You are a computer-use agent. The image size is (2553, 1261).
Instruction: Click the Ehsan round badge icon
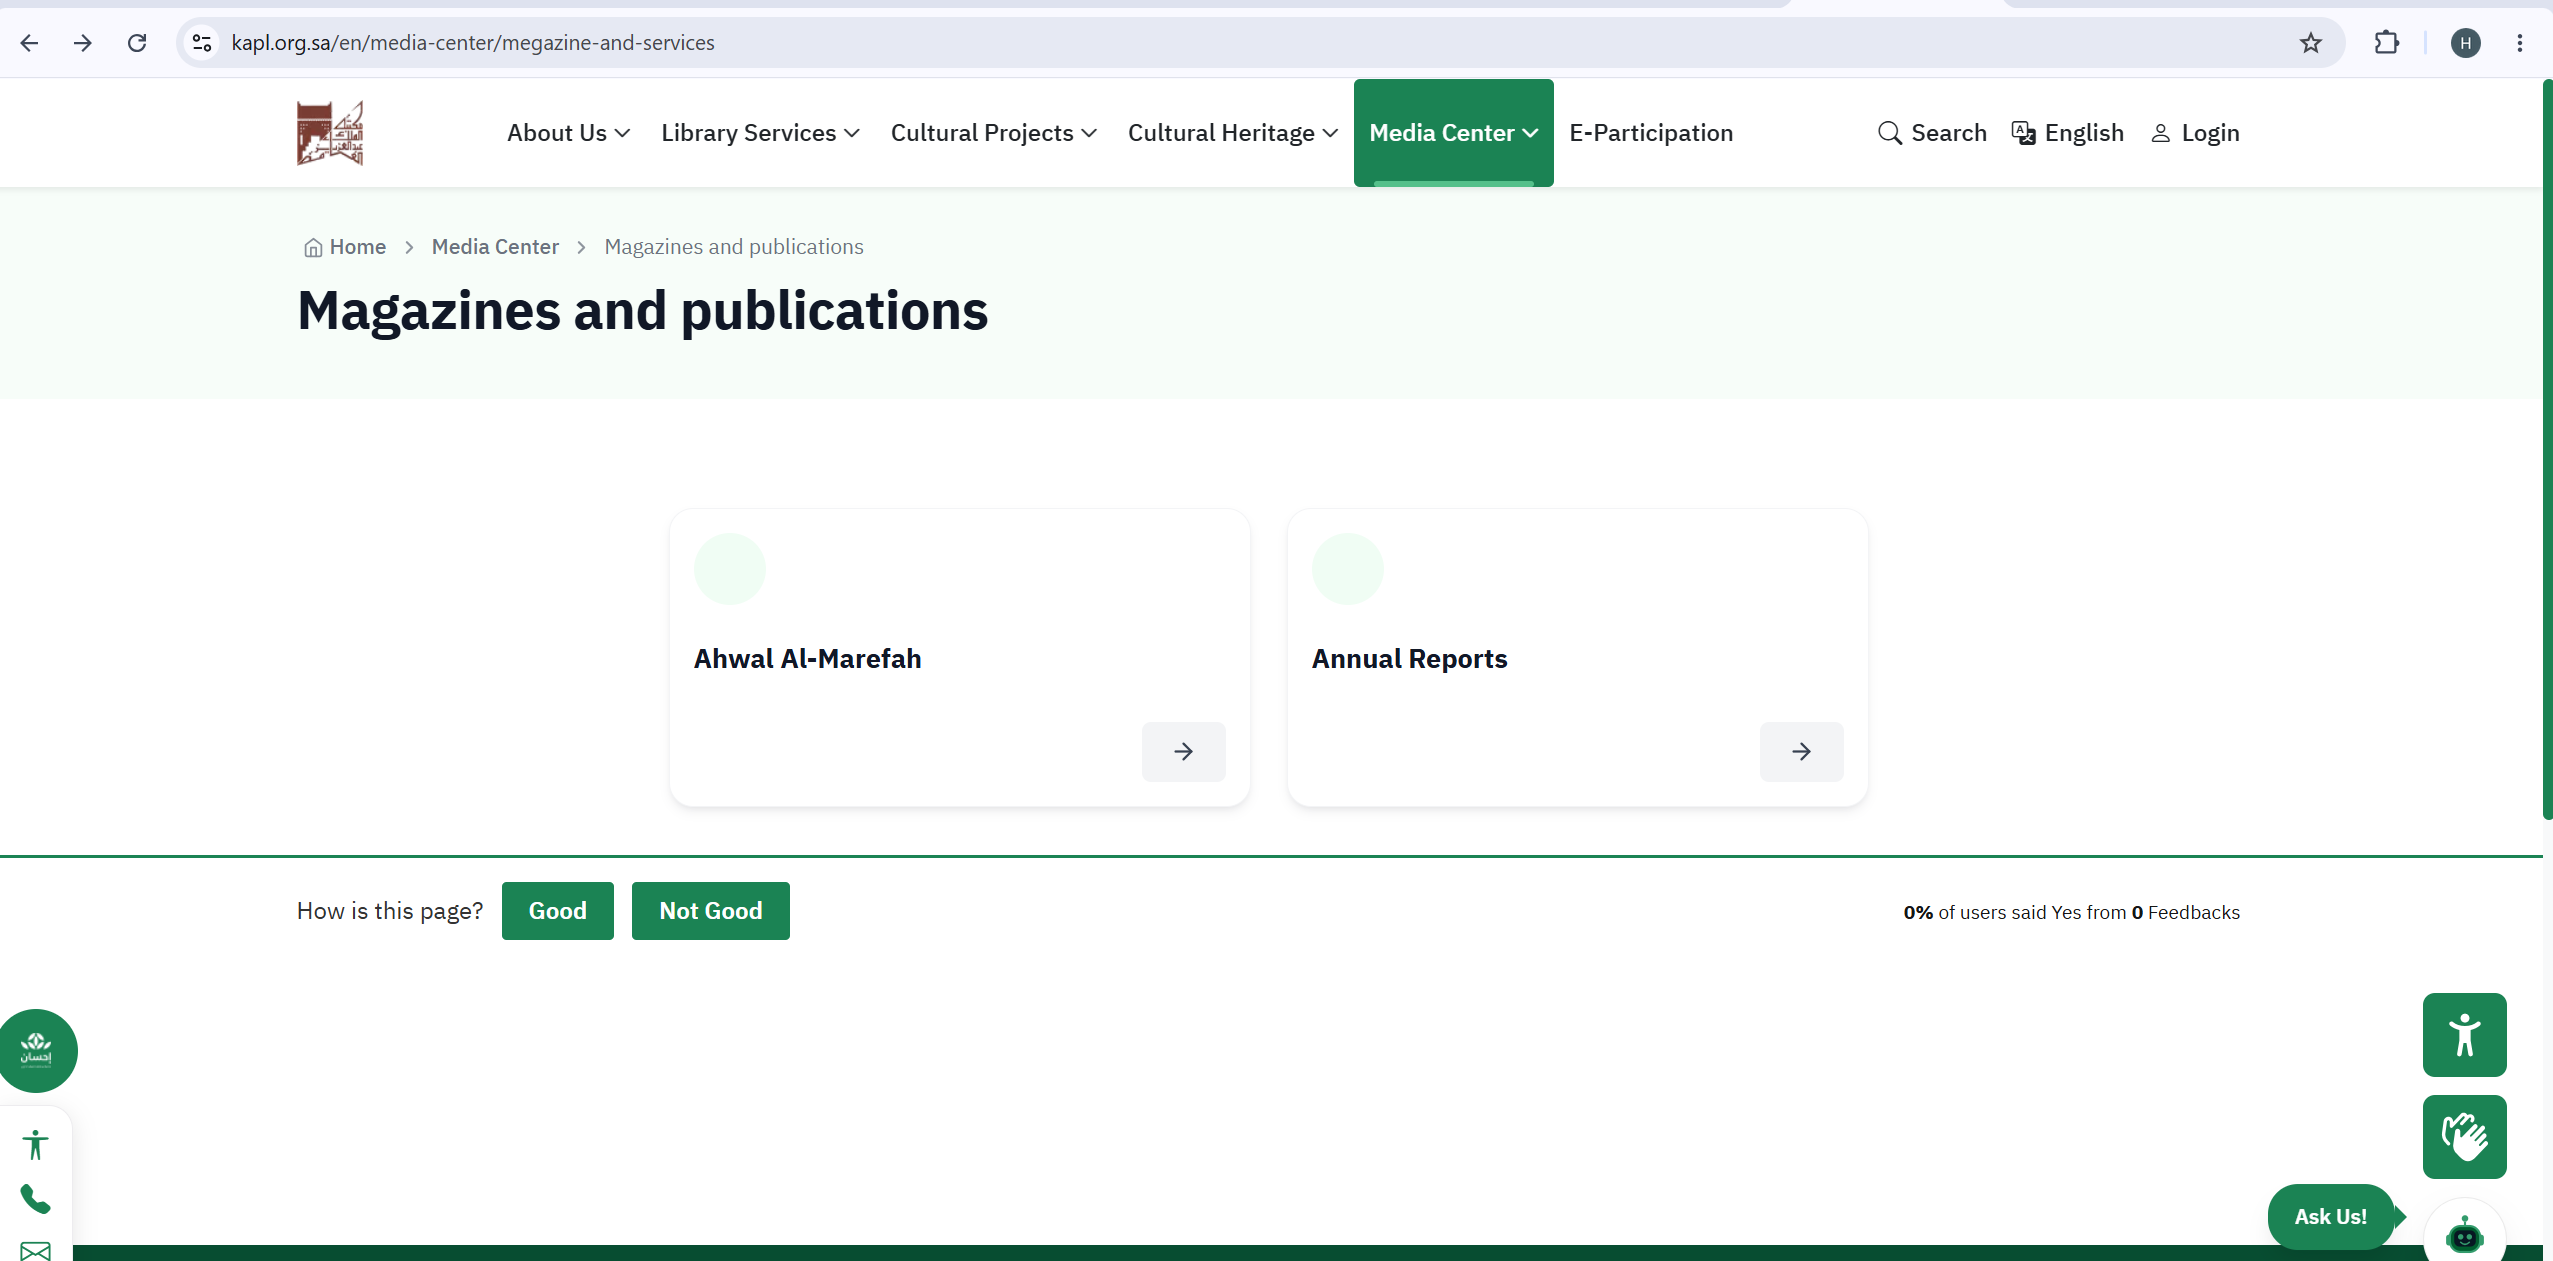[37, 1050]
